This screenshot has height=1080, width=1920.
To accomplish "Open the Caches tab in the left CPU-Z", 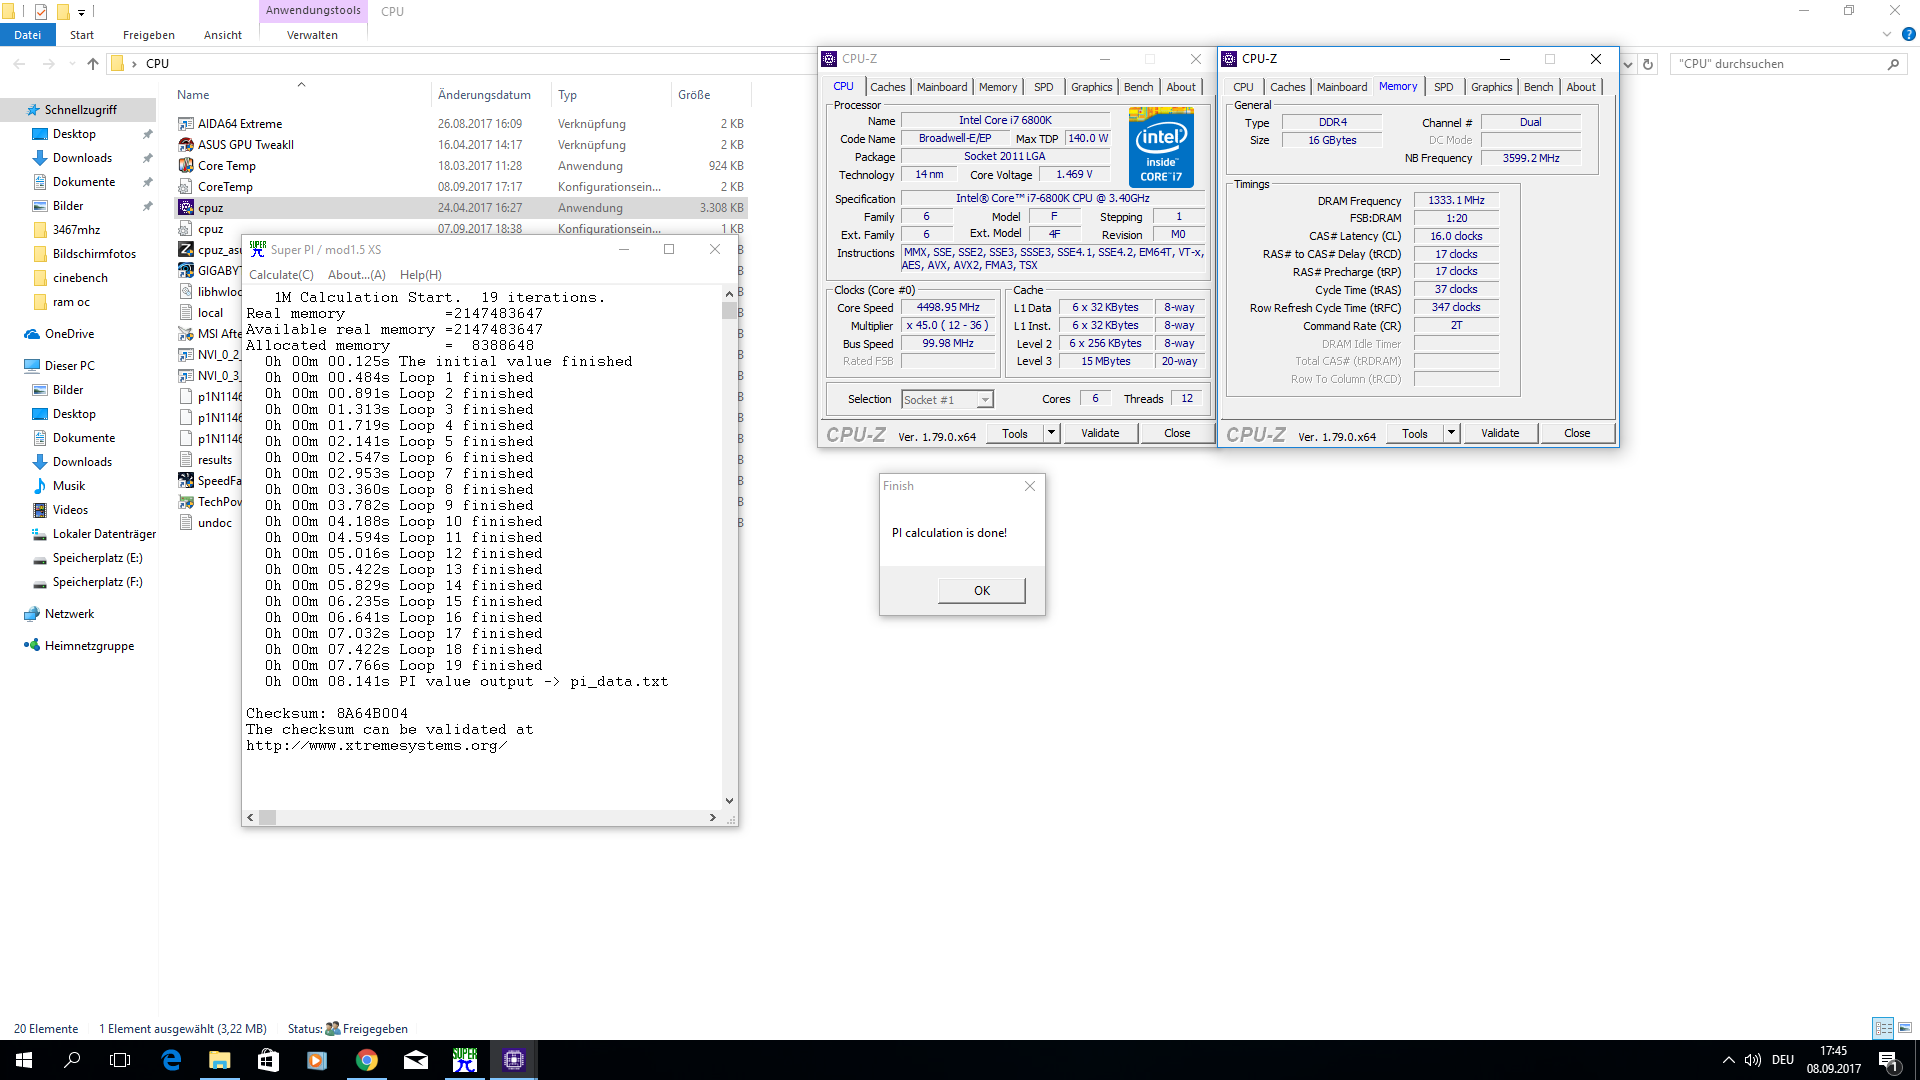I will [x=887, y=87].
